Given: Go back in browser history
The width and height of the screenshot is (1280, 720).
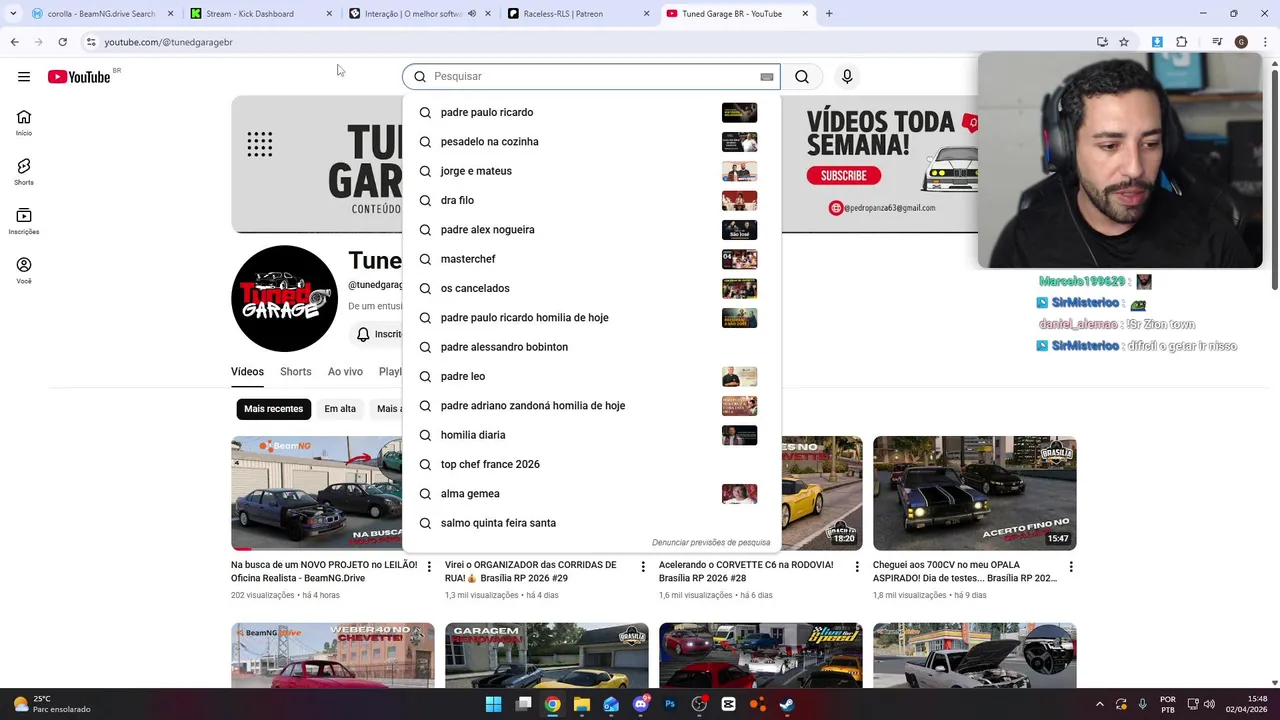Looking at the screenshot, I should 14,42.
